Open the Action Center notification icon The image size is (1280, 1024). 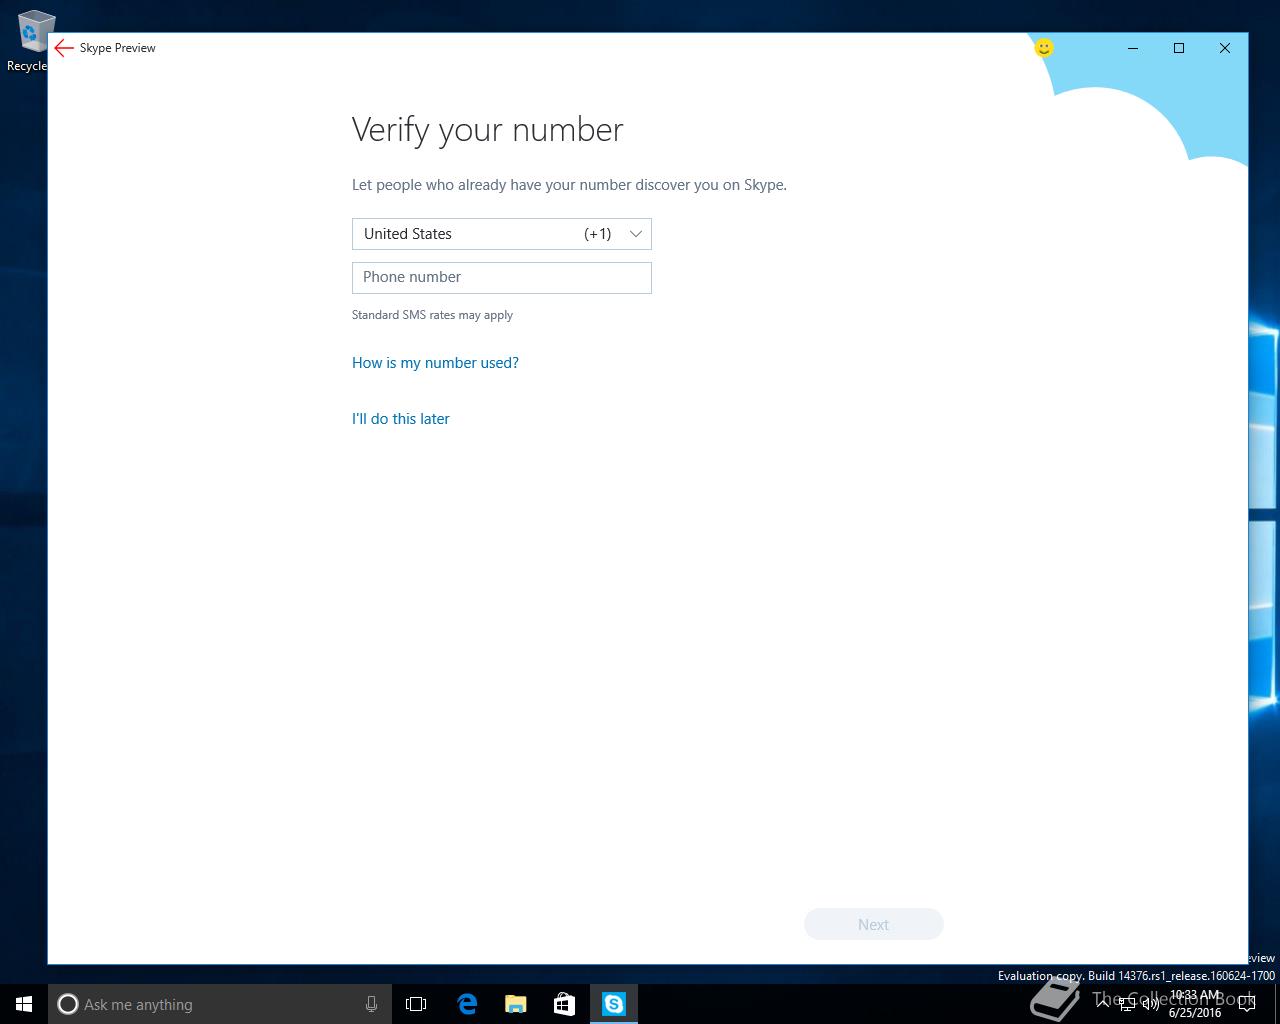pyautogui.click(x=1246, y=1004)
